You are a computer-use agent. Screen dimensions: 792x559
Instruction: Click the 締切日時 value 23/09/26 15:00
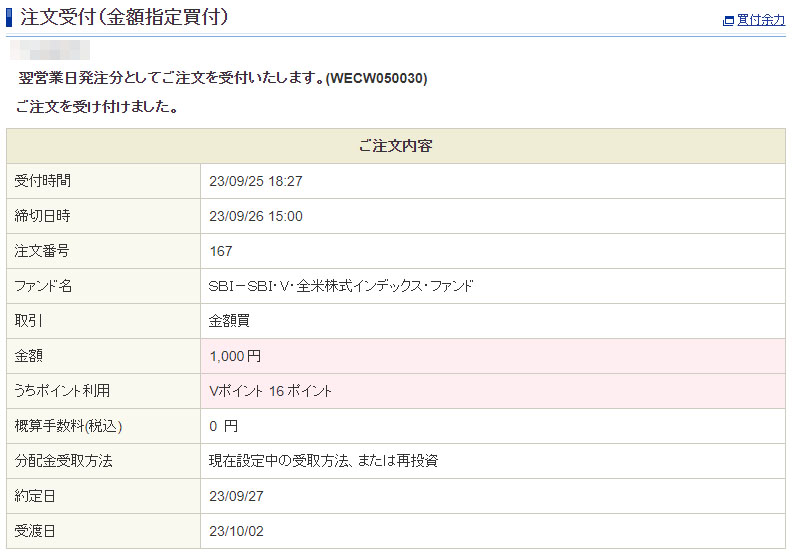tap(256, 216)
